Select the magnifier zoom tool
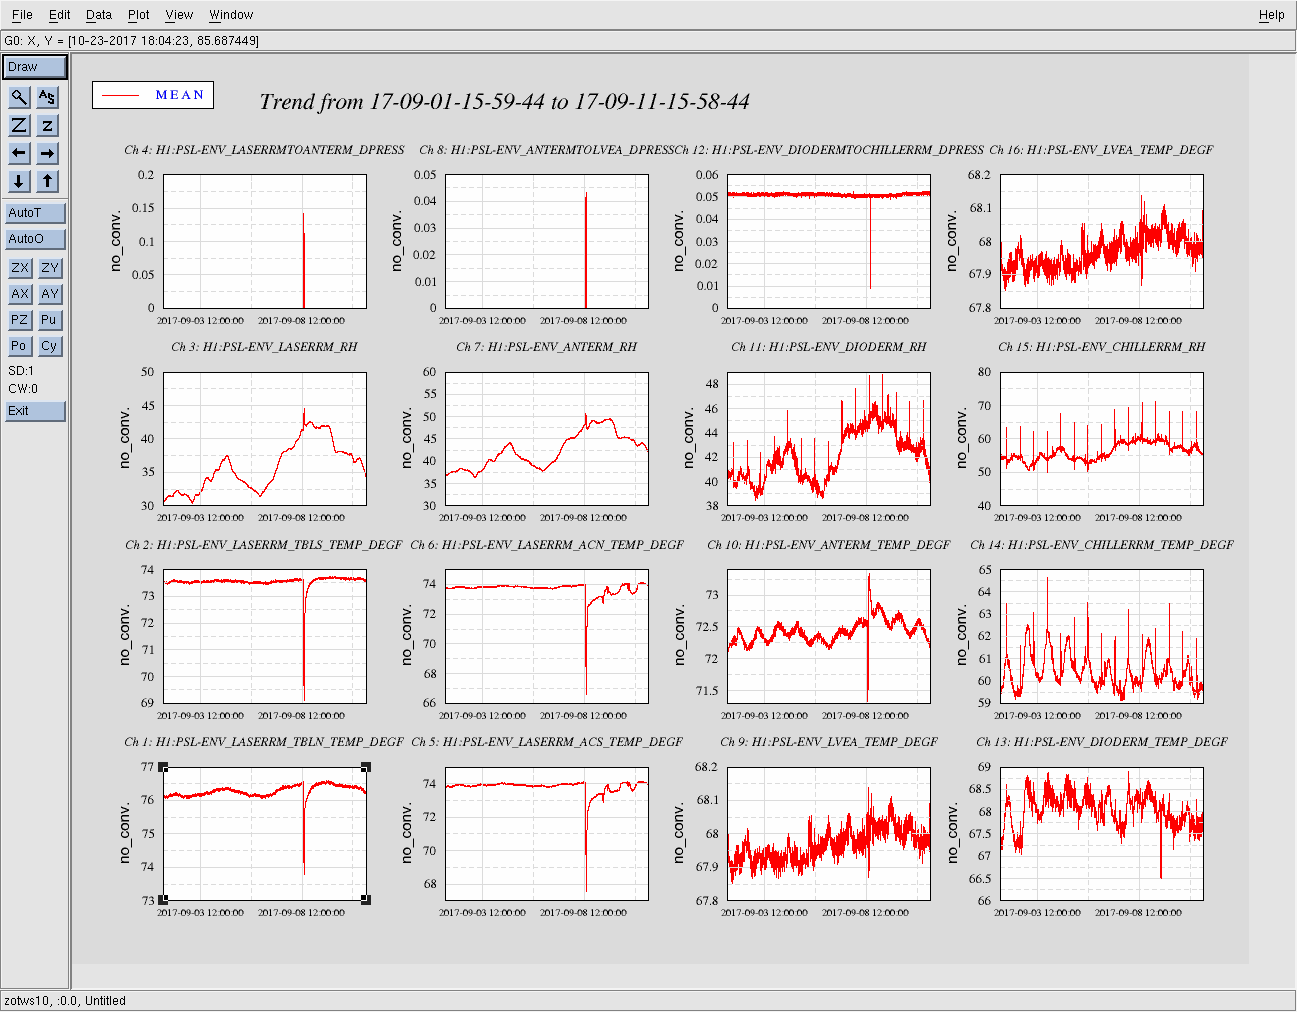 (x=19, y=97)
